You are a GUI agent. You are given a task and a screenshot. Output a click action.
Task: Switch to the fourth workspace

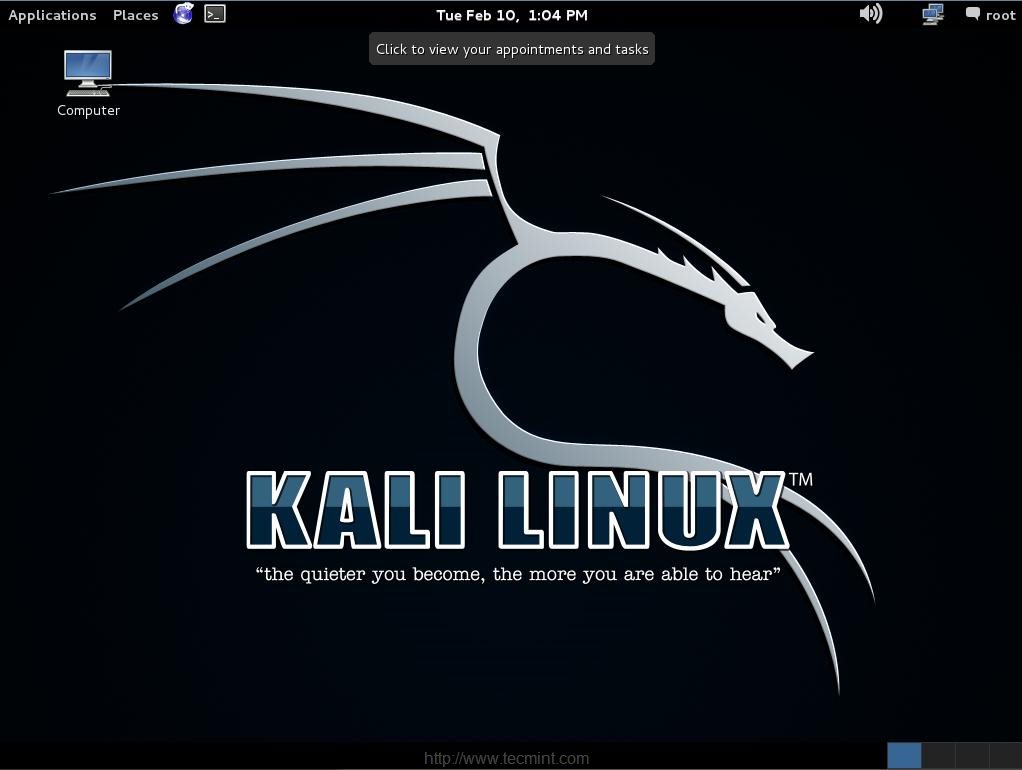click(1005, 754)
